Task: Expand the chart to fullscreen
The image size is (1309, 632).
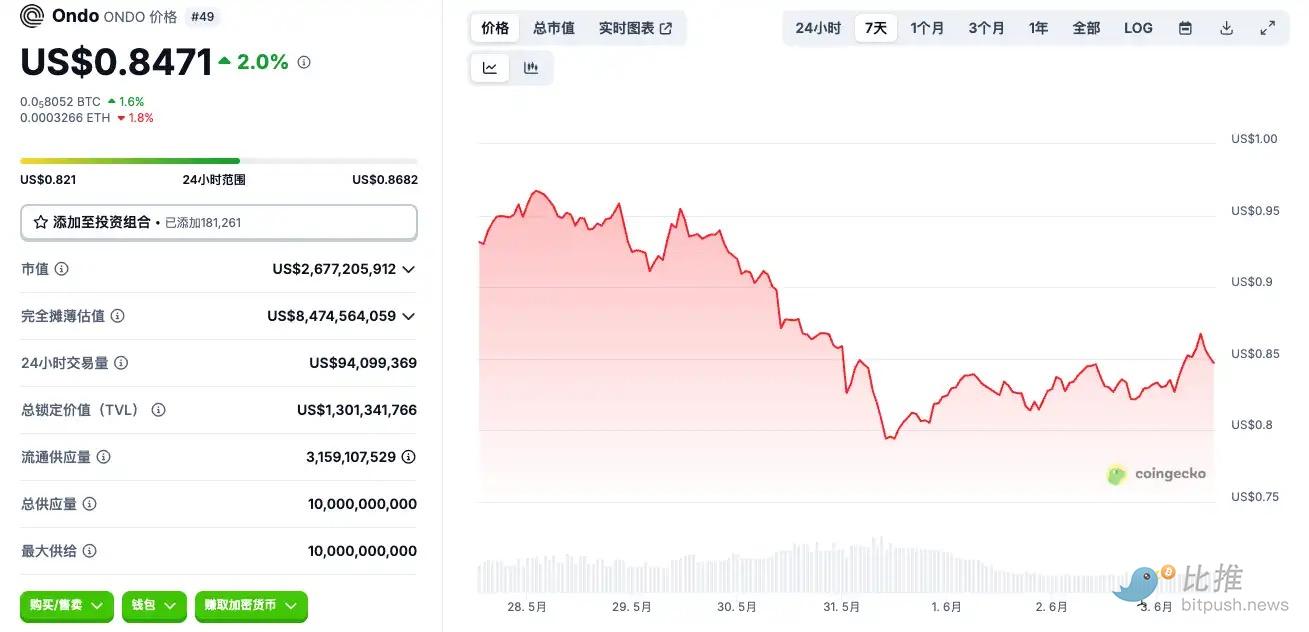Action: pos(1267,28)
